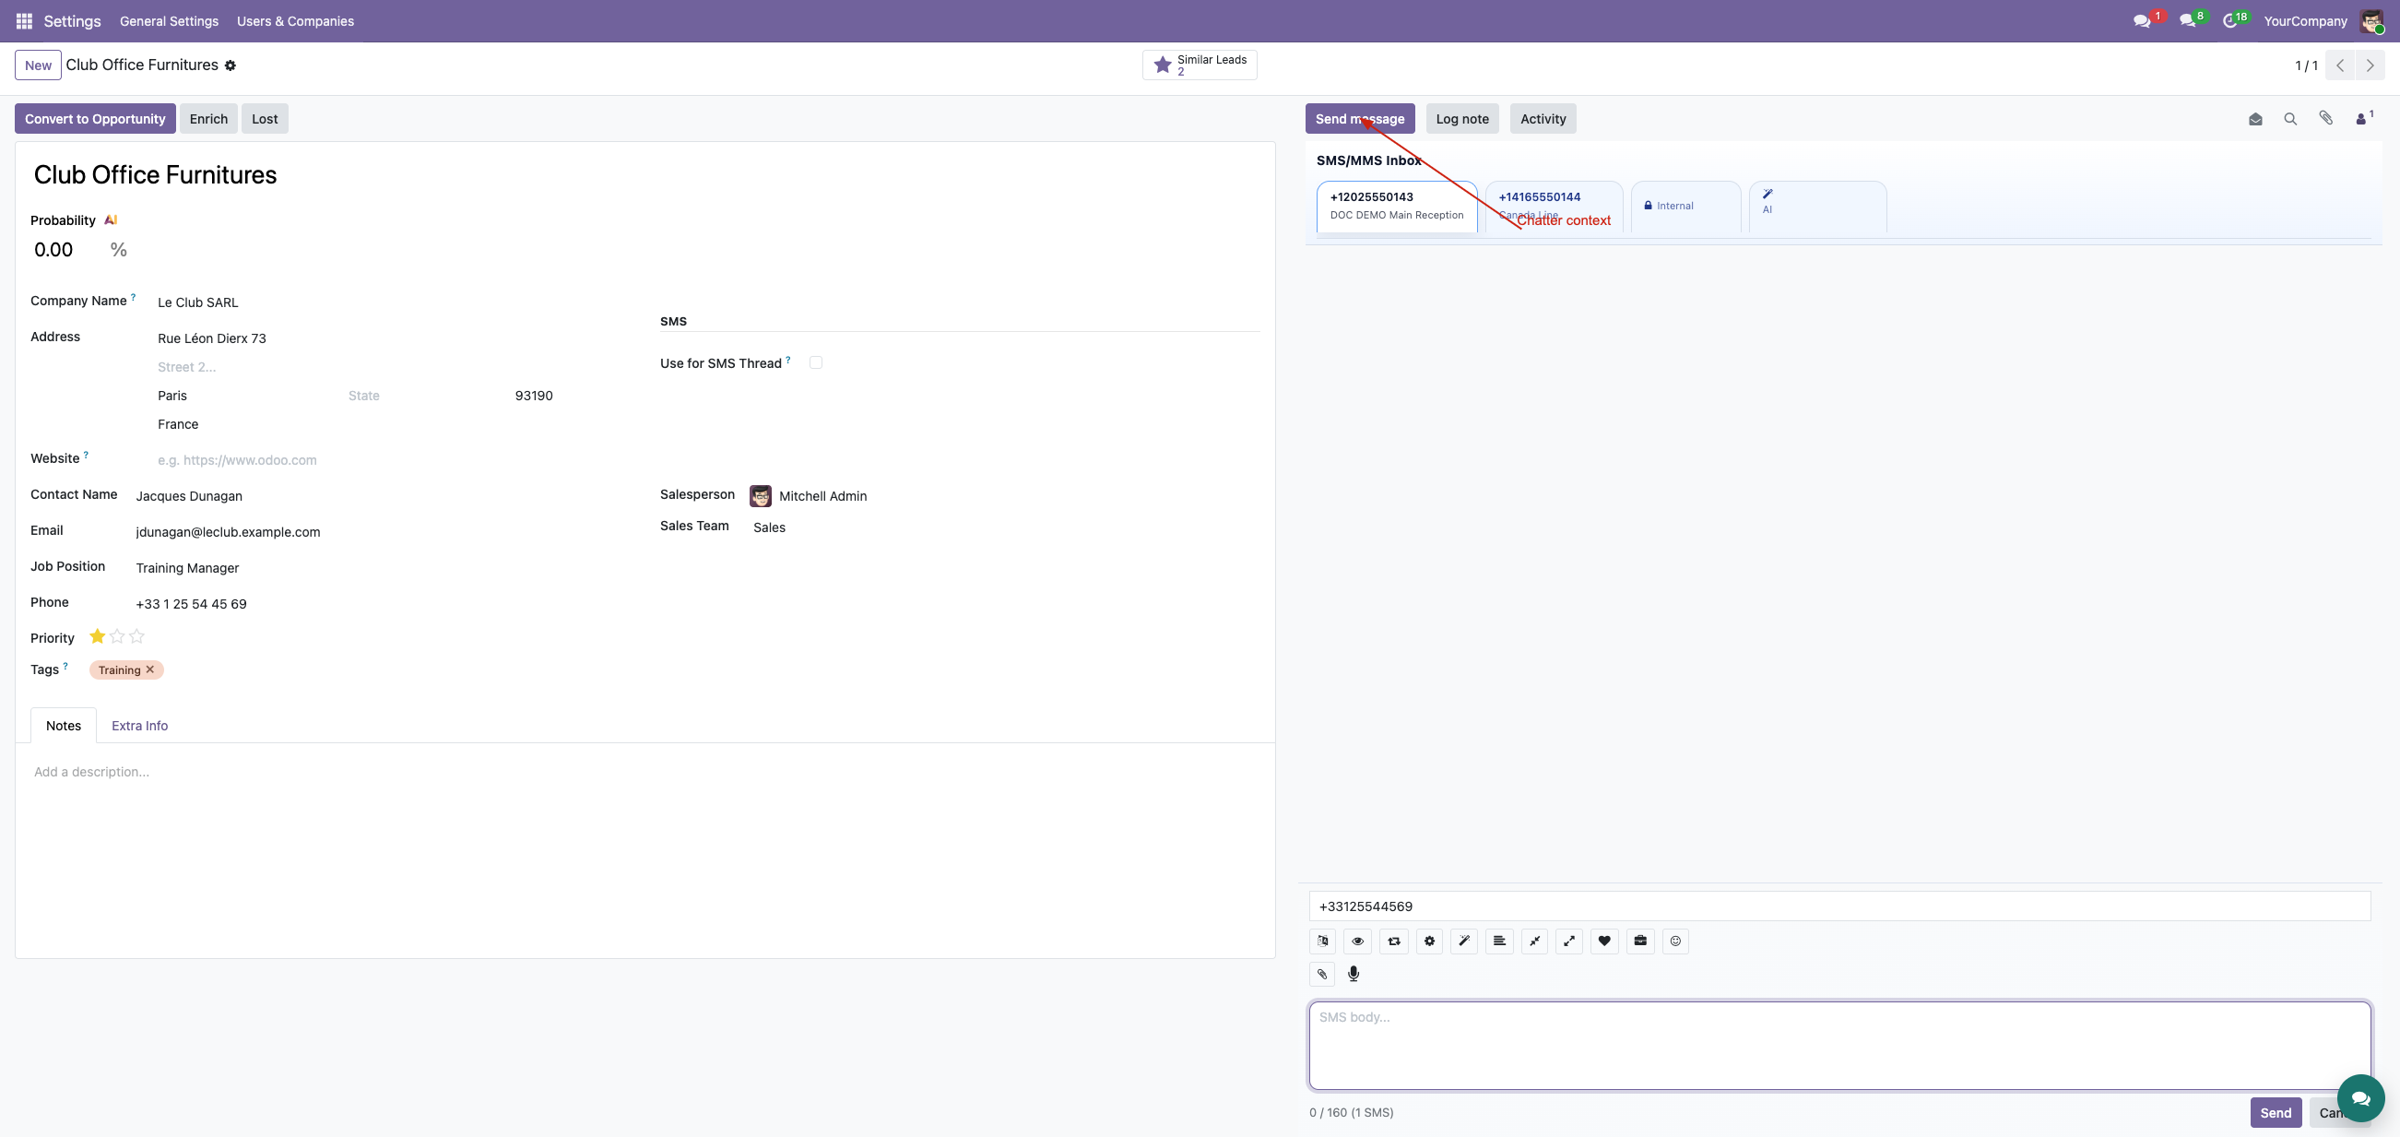
Task: Click the compress arrows icon in SMS toolbar
Action: (1534, 941)
